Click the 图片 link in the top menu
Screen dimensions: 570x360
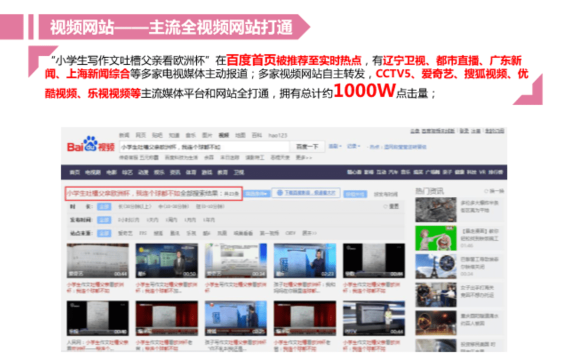[x=207, y=135]
